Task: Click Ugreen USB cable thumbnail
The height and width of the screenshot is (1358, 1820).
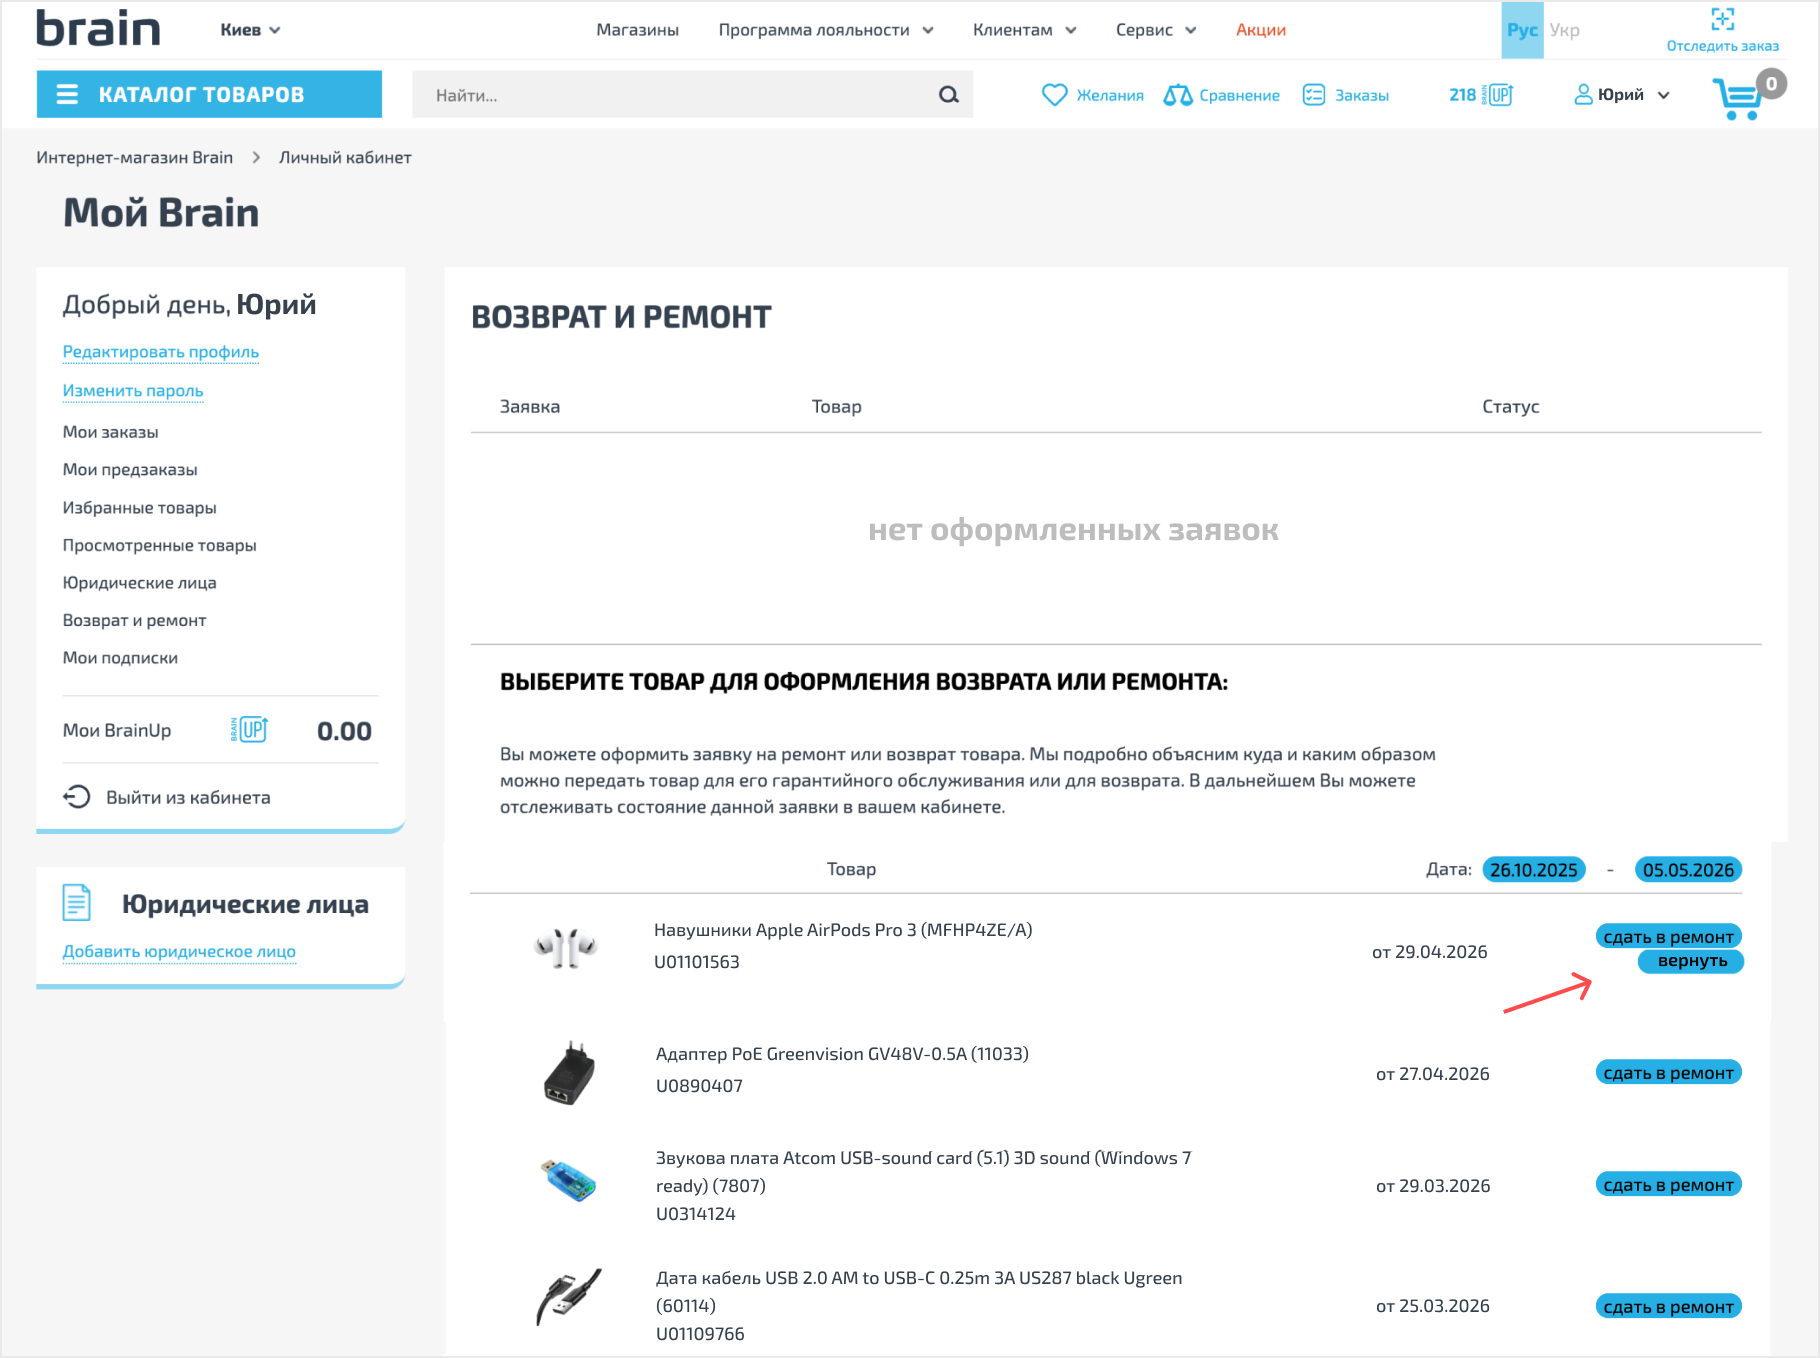Action: pyautogui.click(x=568, y=1297)
